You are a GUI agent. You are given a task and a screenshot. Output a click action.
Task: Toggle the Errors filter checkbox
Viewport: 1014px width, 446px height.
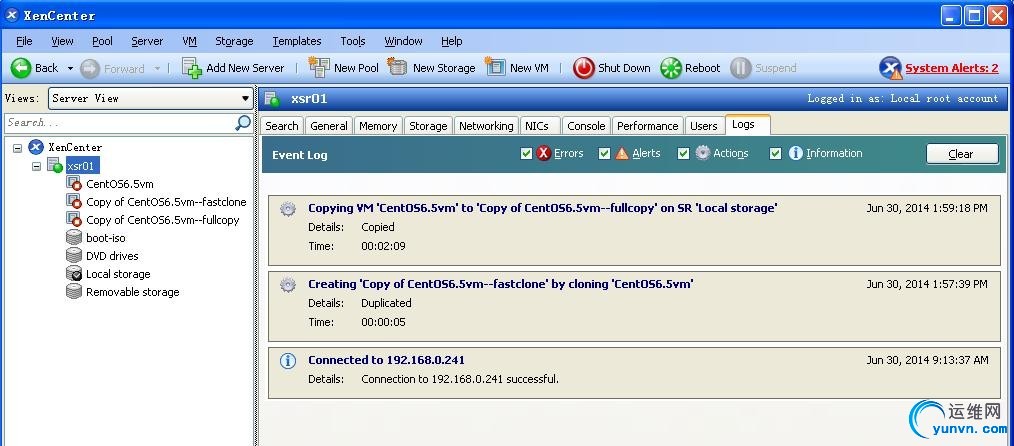coord(526,154)
